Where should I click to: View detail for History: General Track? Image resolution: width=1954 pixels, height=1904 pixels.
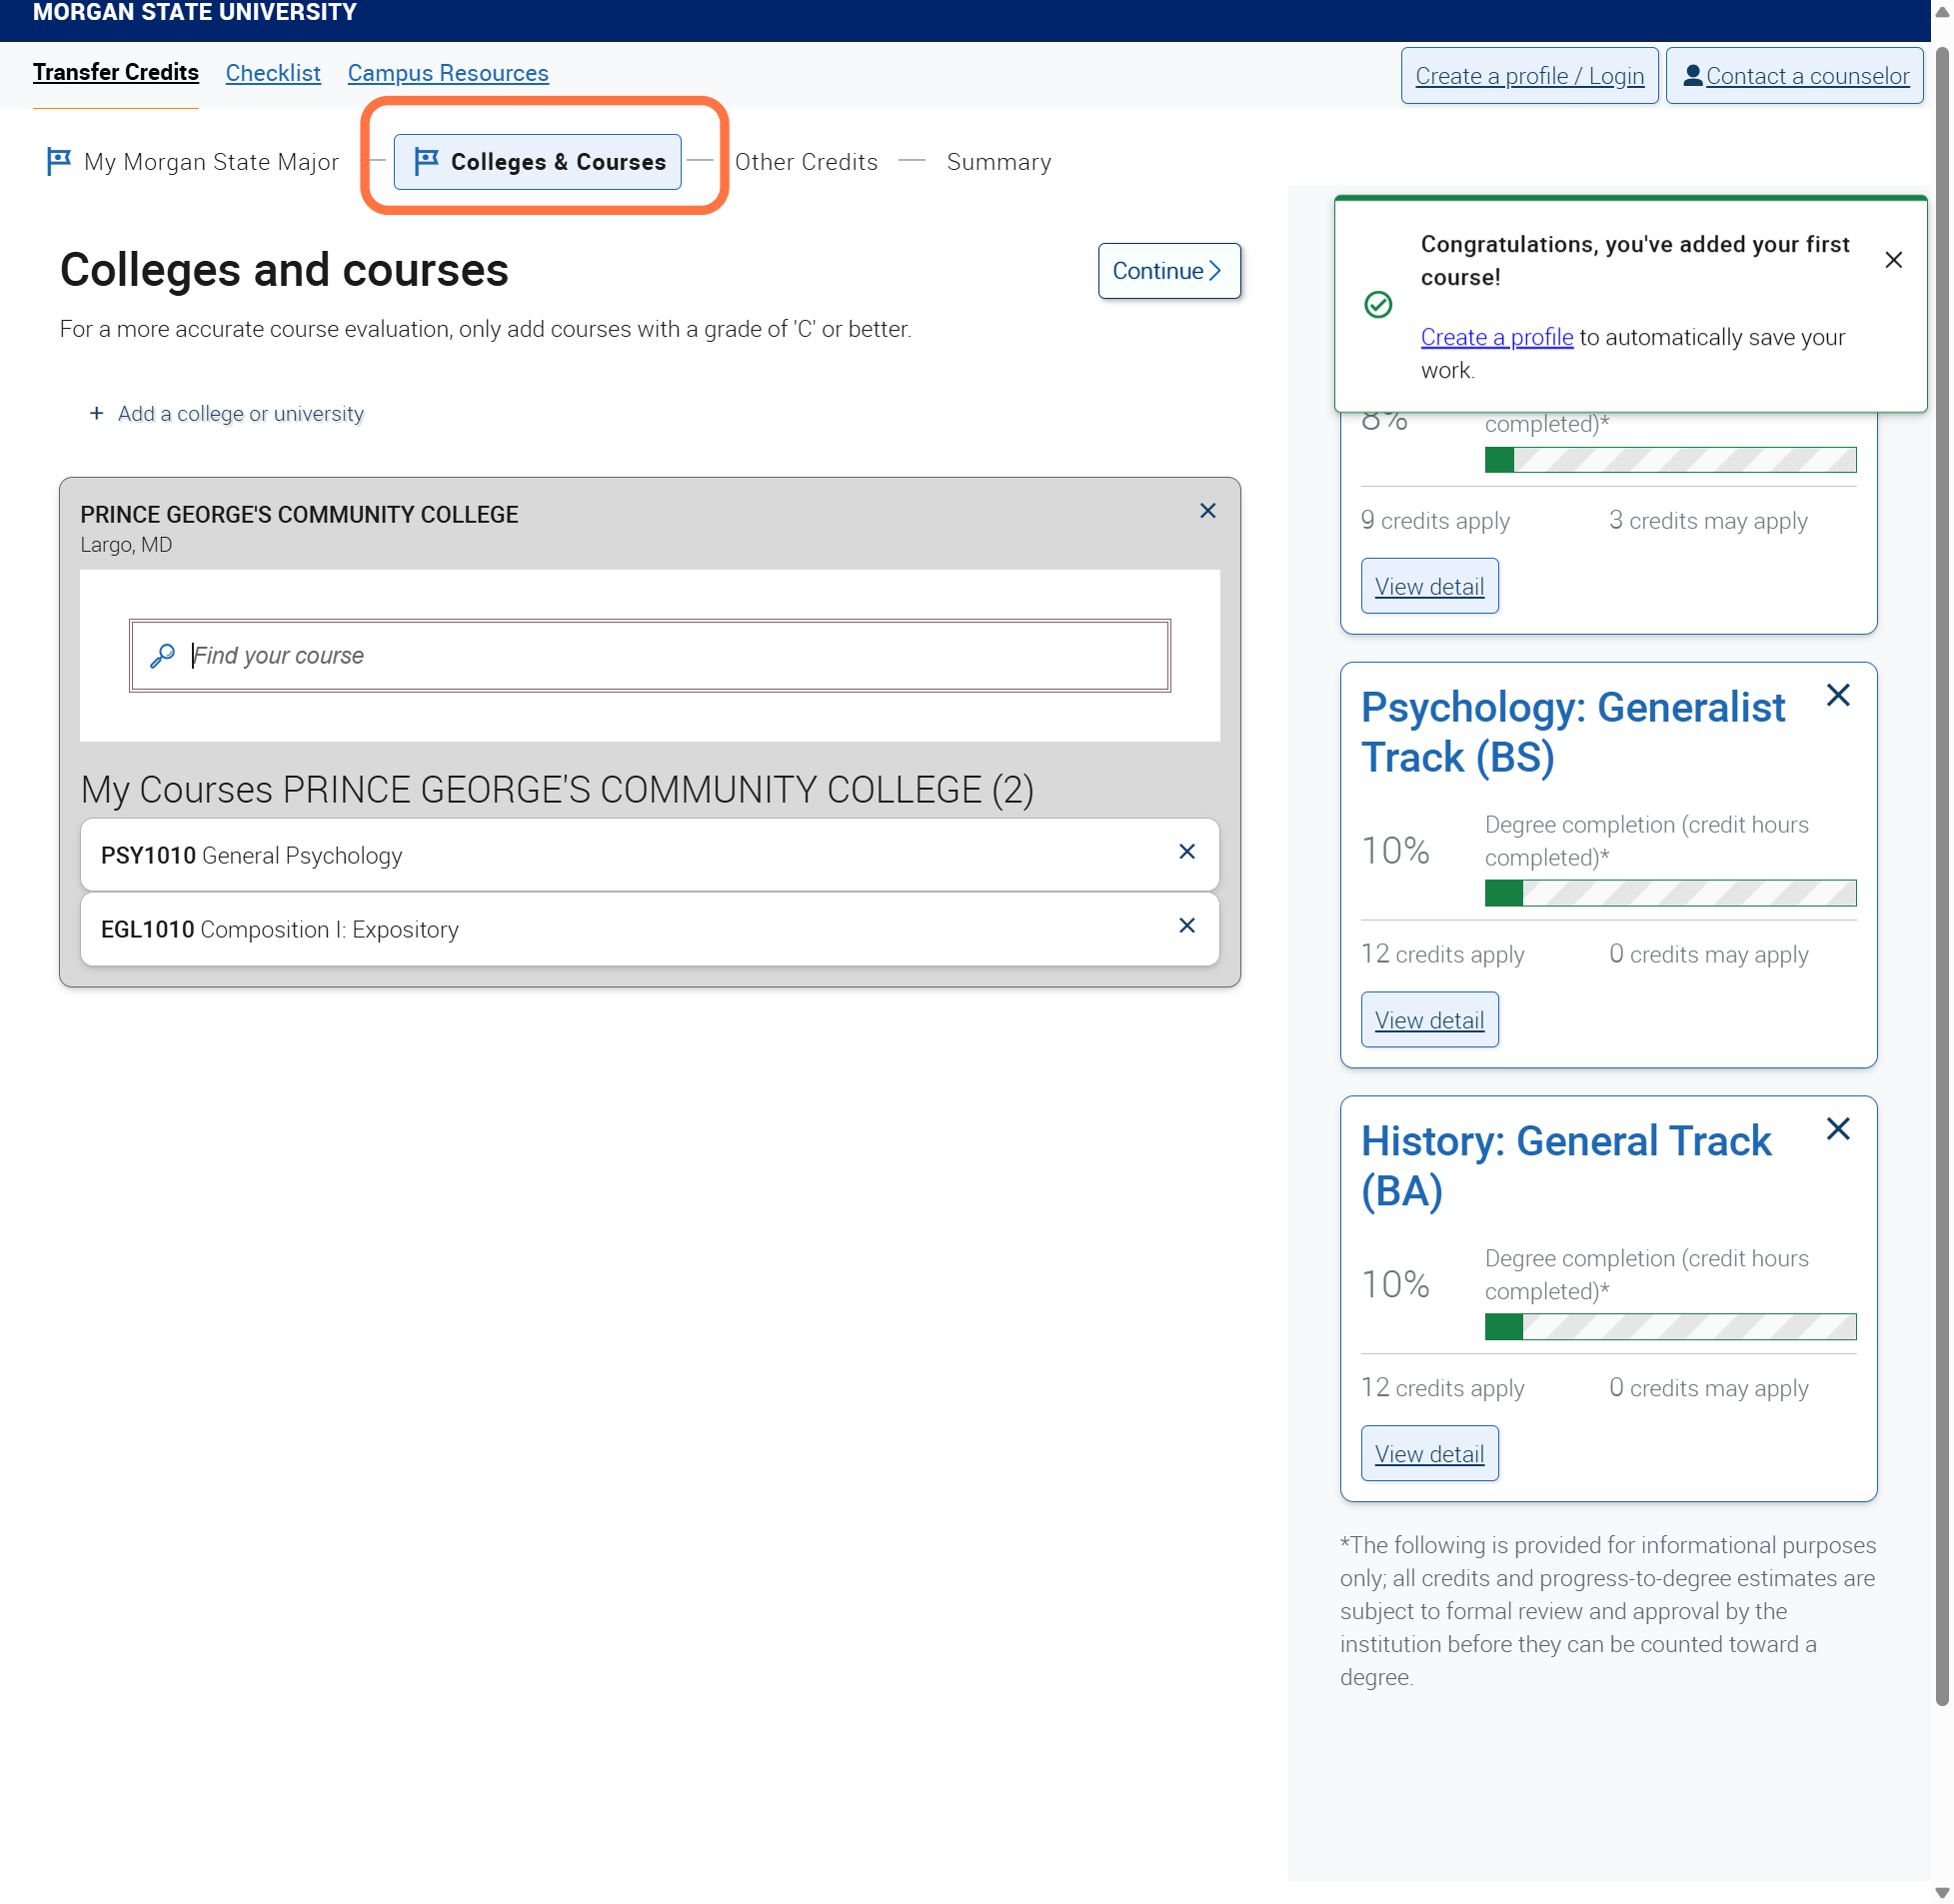[1429, 1454]
